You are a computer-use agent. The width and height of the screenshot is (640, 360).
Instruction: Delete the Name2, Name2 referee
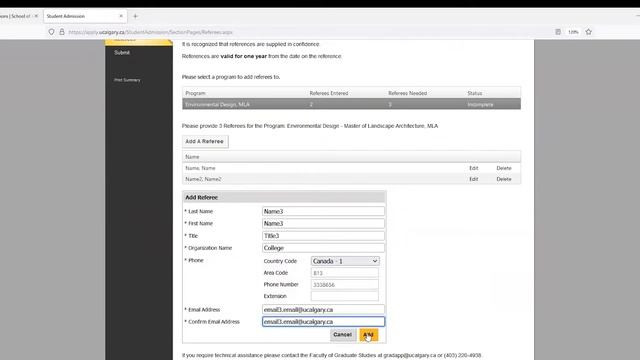(504, 179)
